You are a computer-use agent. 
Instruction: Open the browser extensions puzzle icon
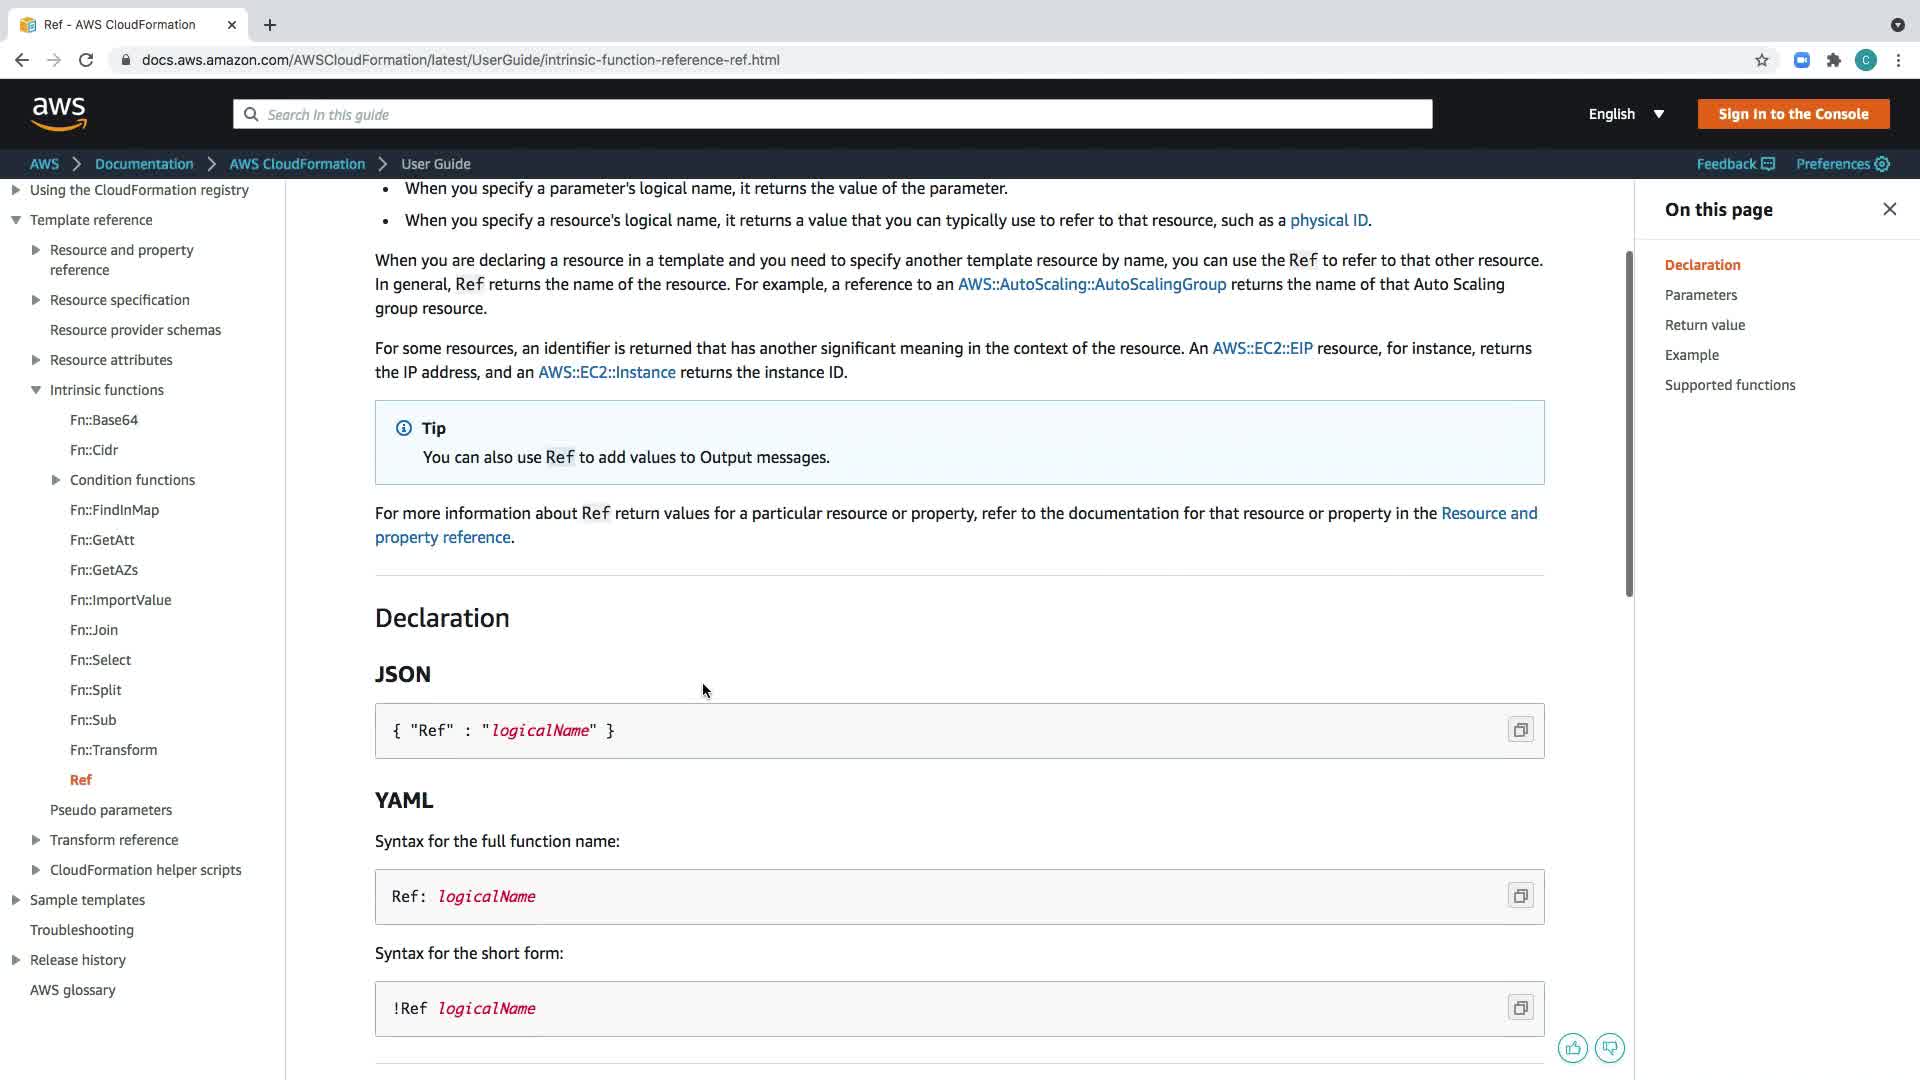click(1834, 60)
